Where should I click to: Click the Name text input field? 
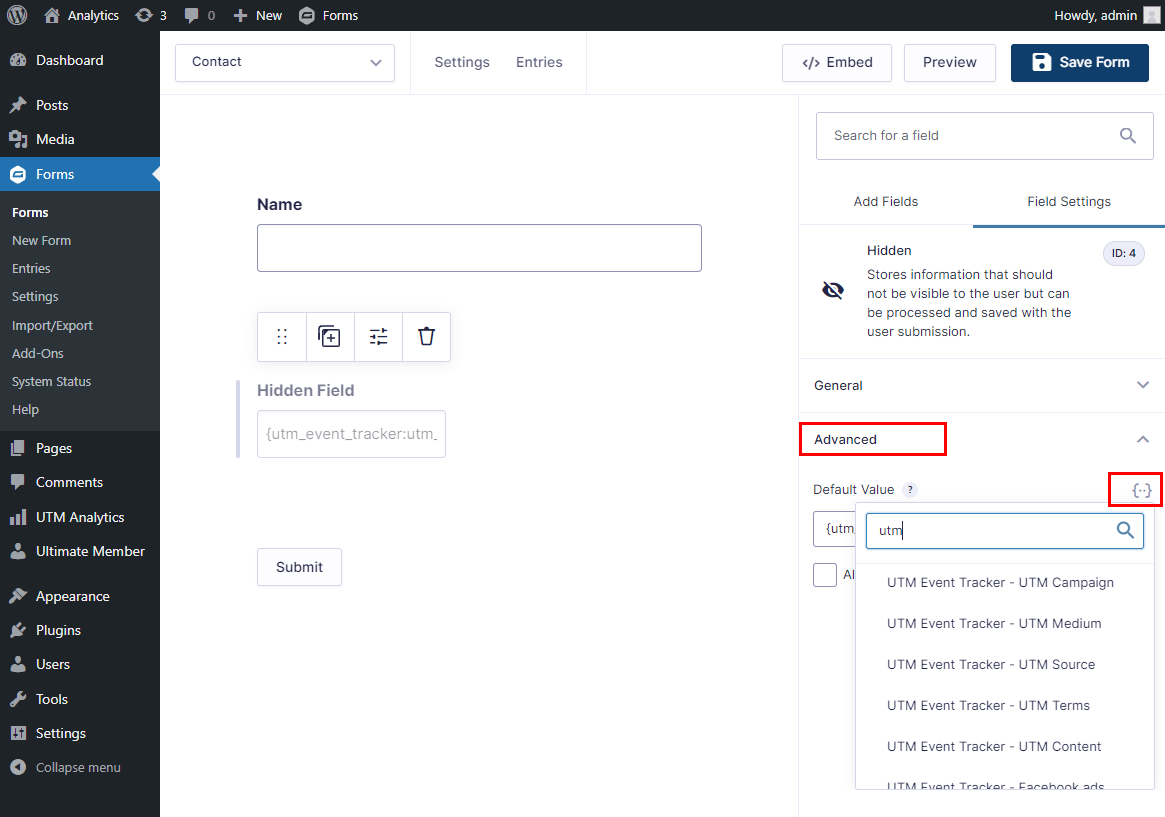(x=479, y=248)
